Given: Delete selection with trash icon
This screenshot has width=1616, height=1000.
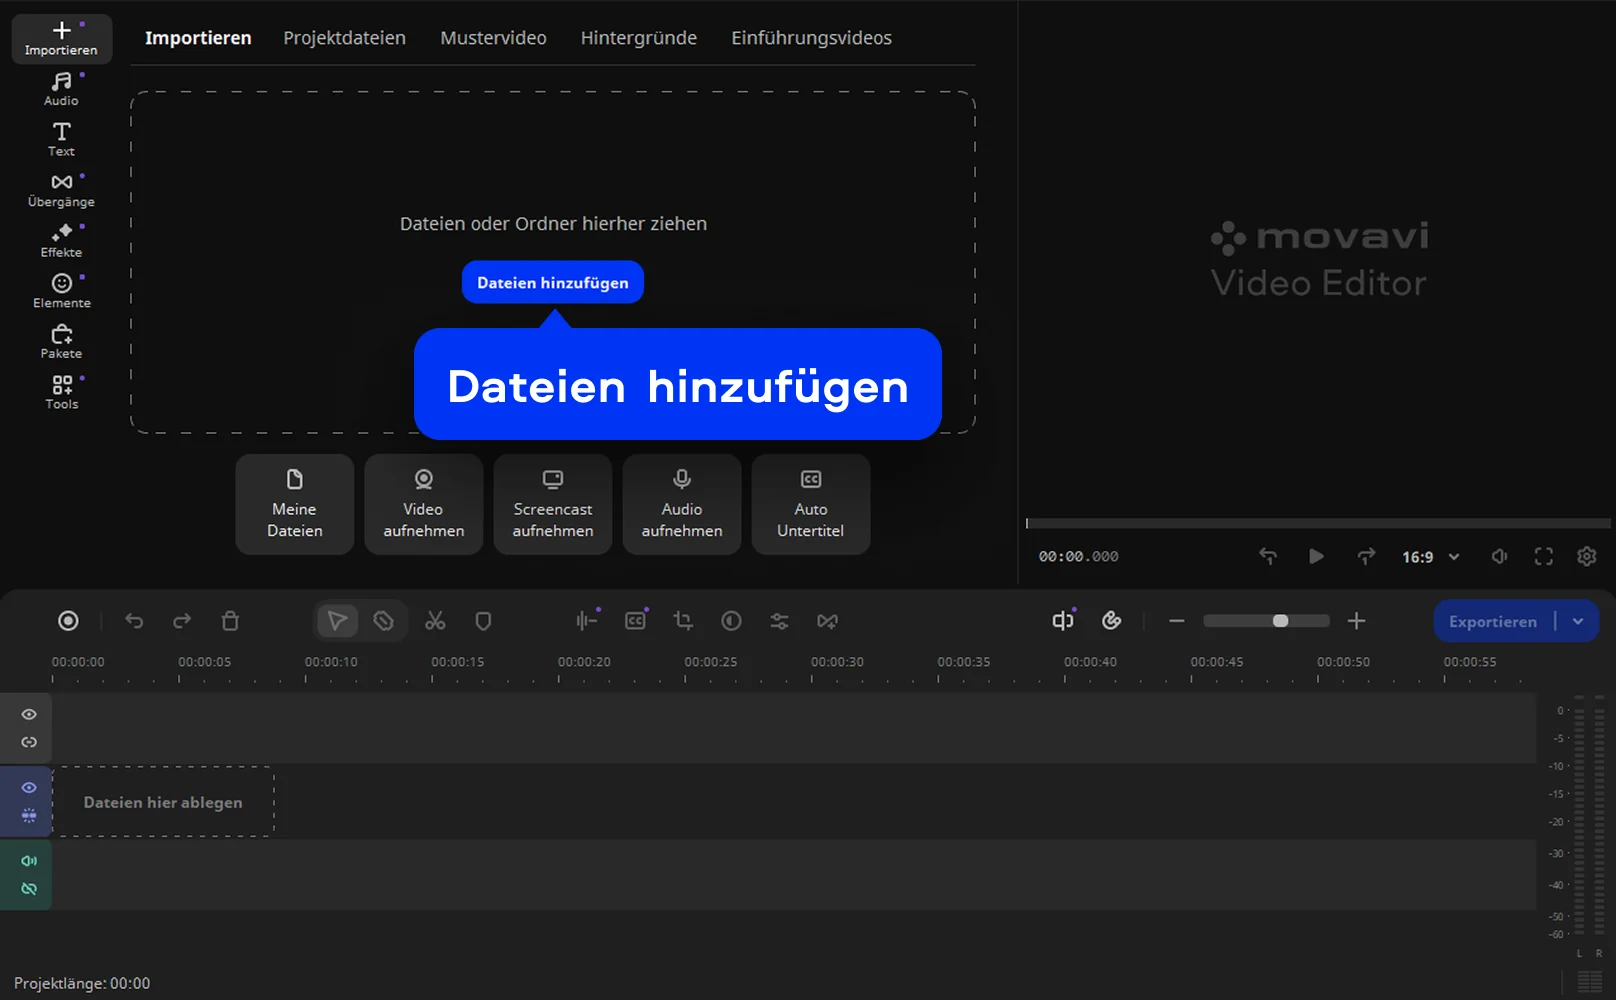Looking at the screenshot, I should [x=230, y=621].
